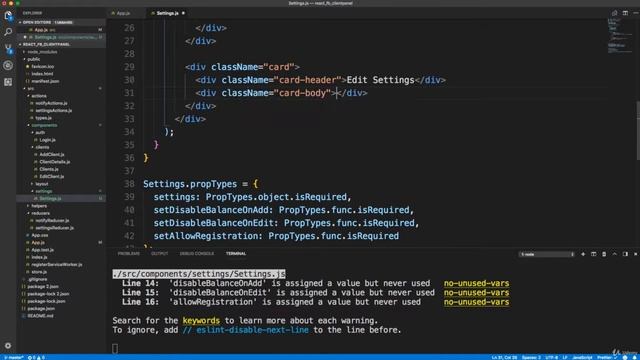The height and width of the screenshot is (360, 640).
Task: Change indentation via Spaces: 2
Action: (531, 358)
